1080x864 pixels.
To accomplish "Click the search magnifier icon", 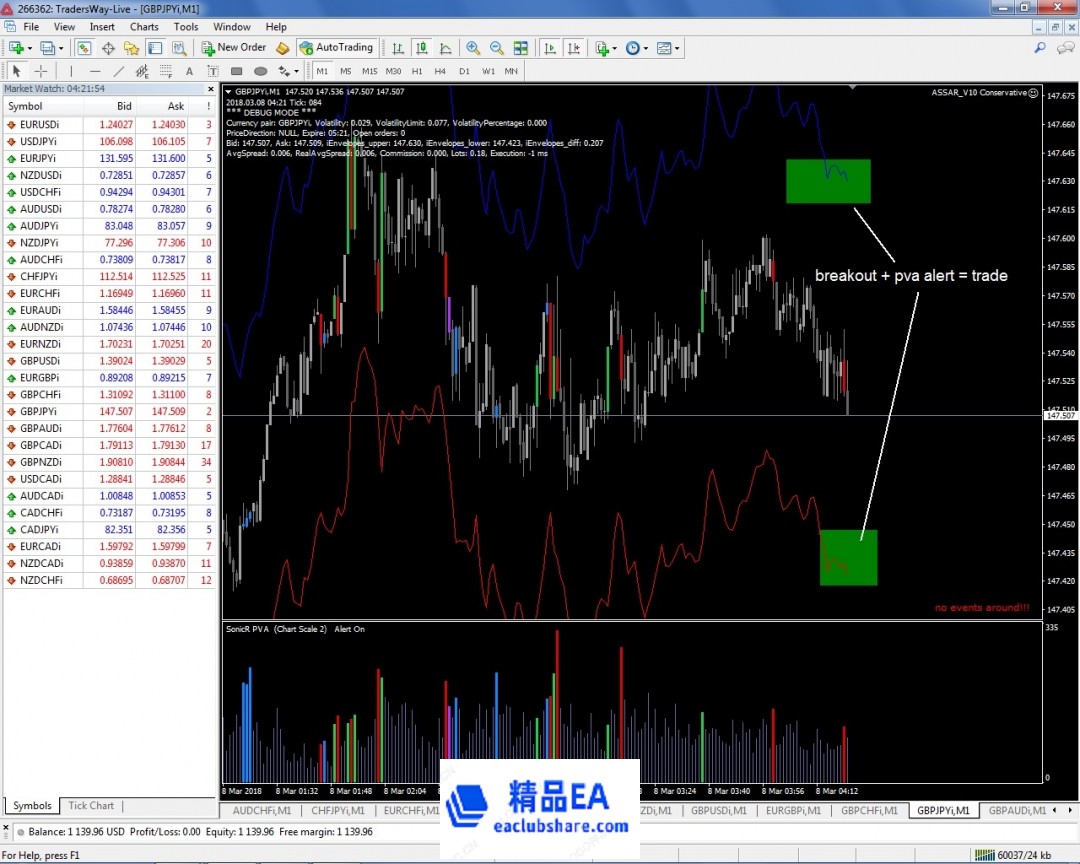I will (1040, 47).
